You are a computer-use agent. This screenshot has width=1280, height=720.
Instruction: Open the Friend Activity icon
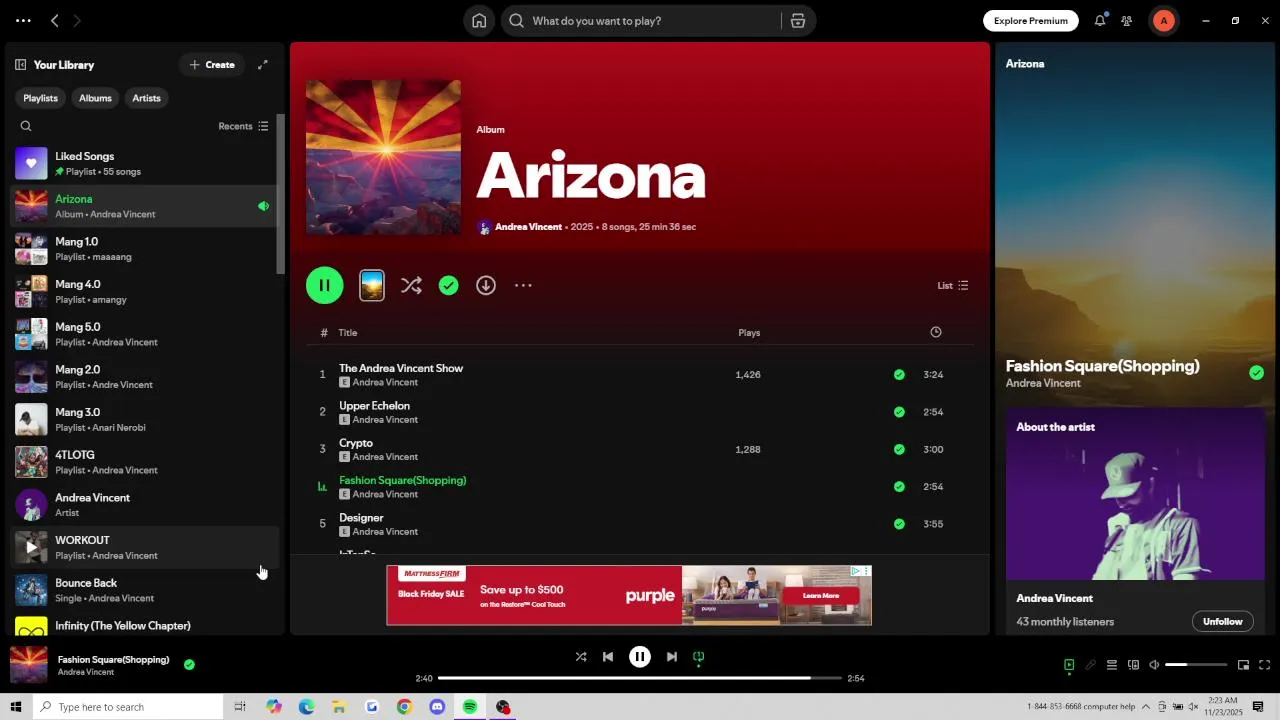1127,21
